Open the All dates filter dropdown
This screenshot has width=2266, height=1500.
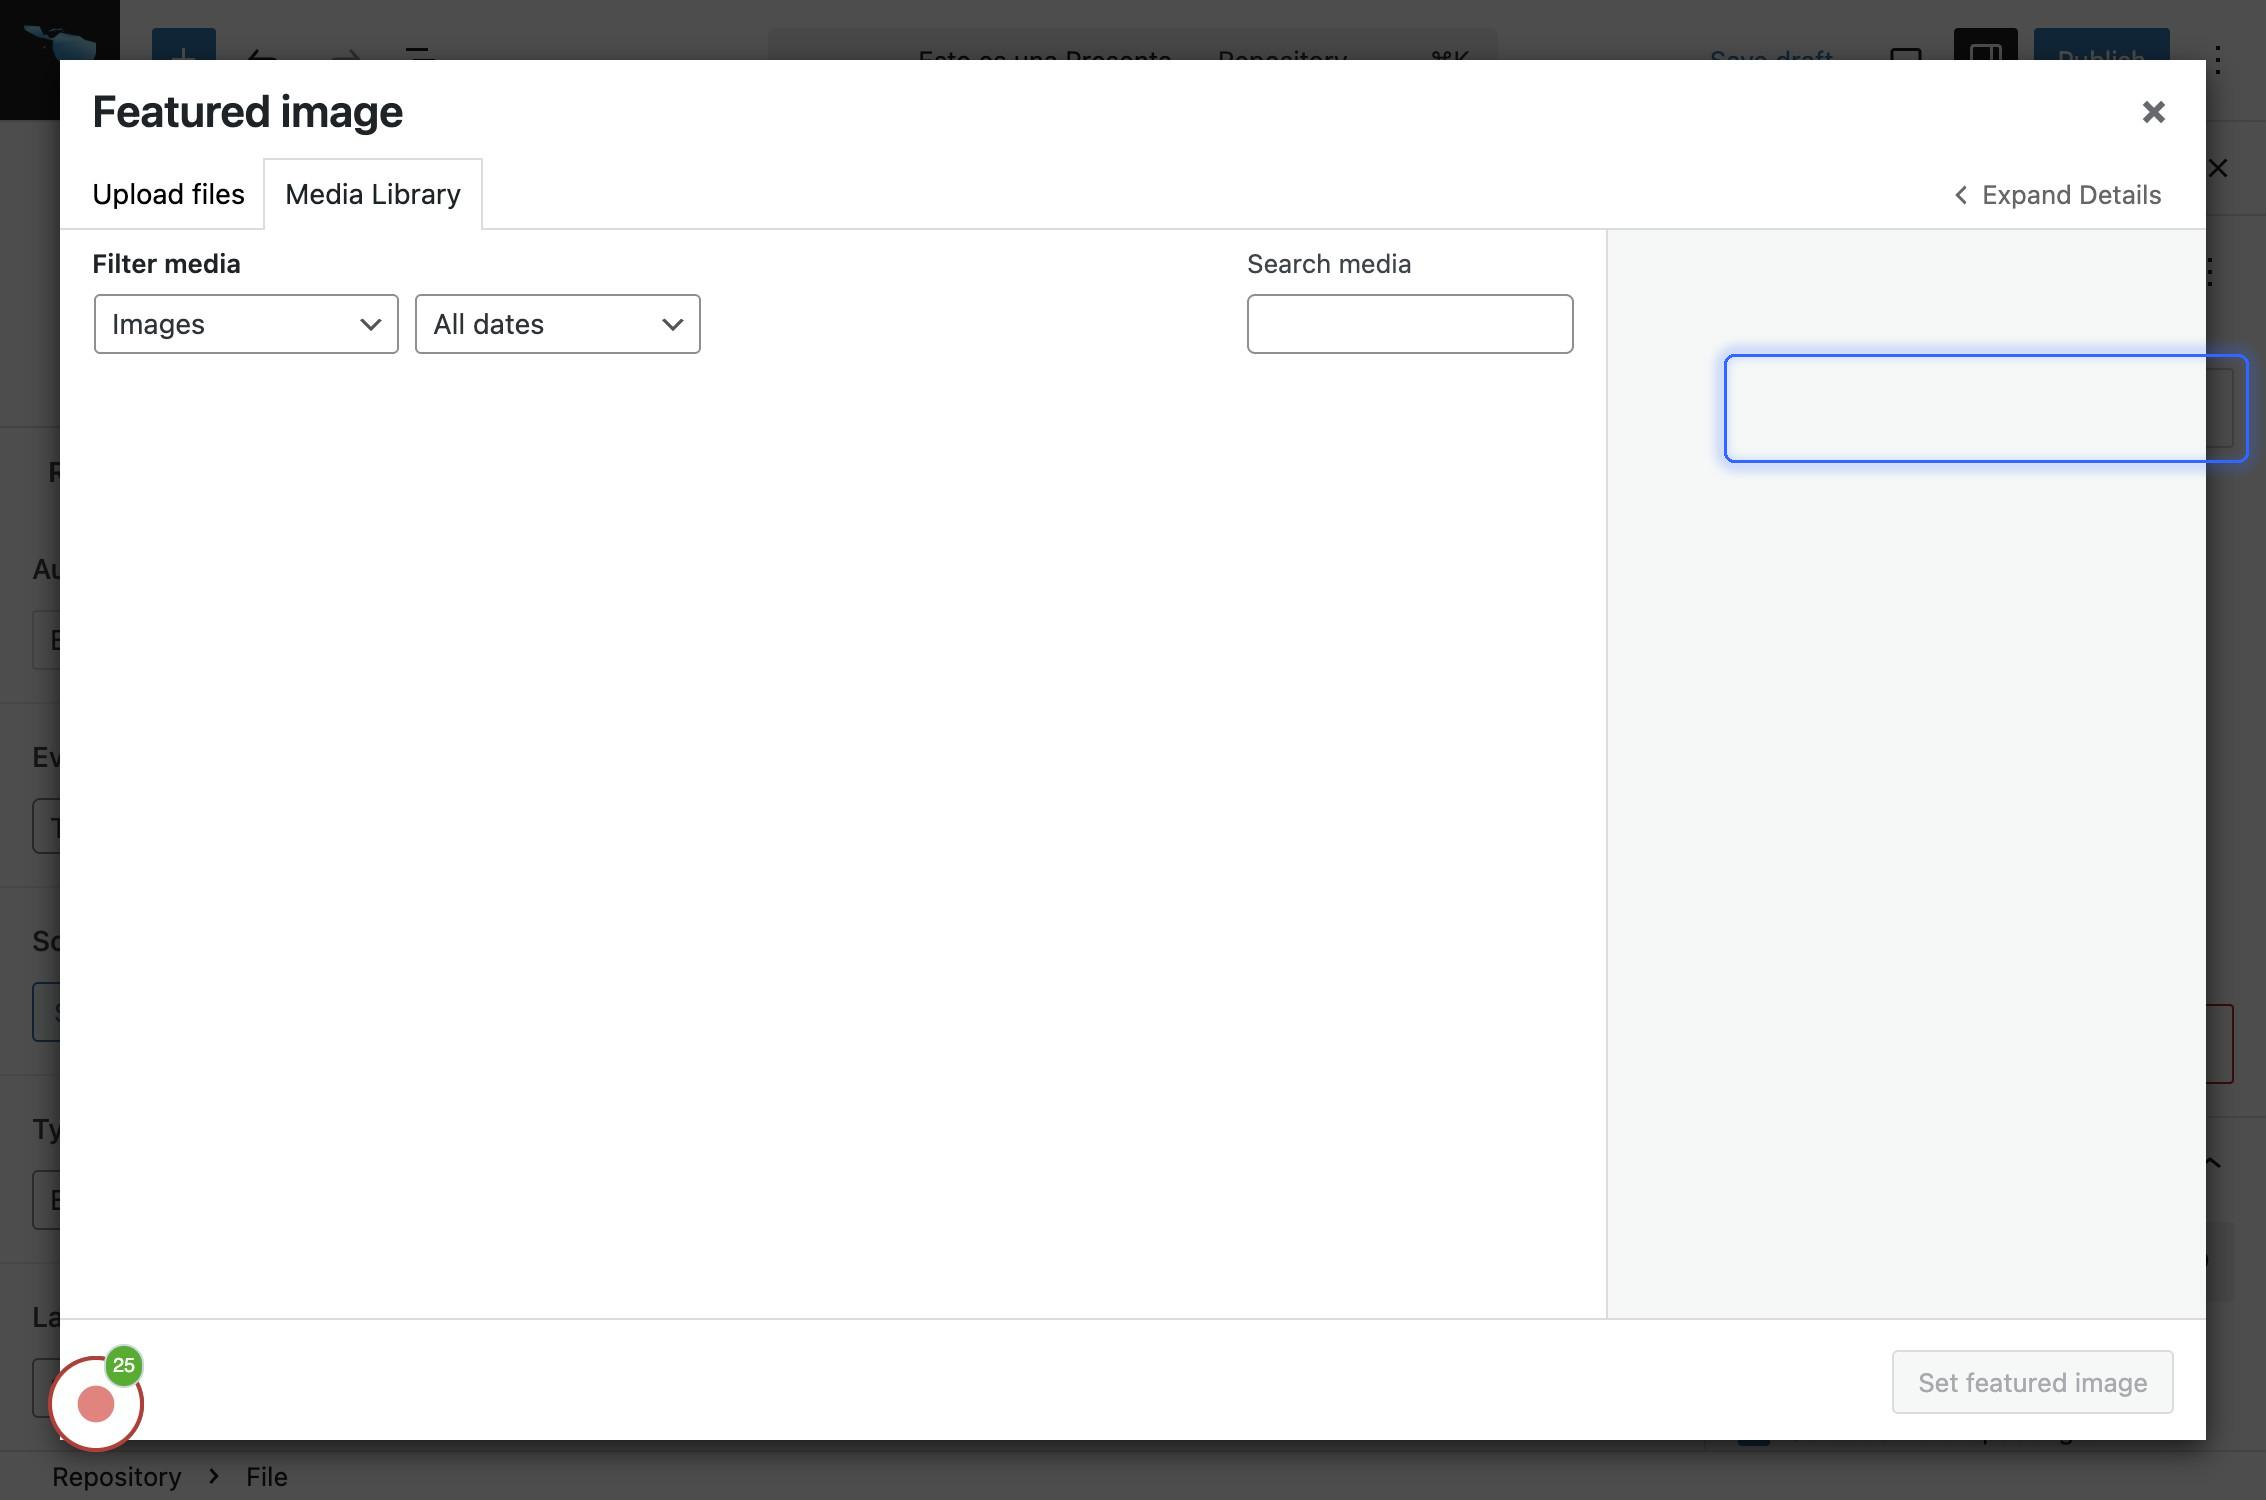click(x=557, y=324)
